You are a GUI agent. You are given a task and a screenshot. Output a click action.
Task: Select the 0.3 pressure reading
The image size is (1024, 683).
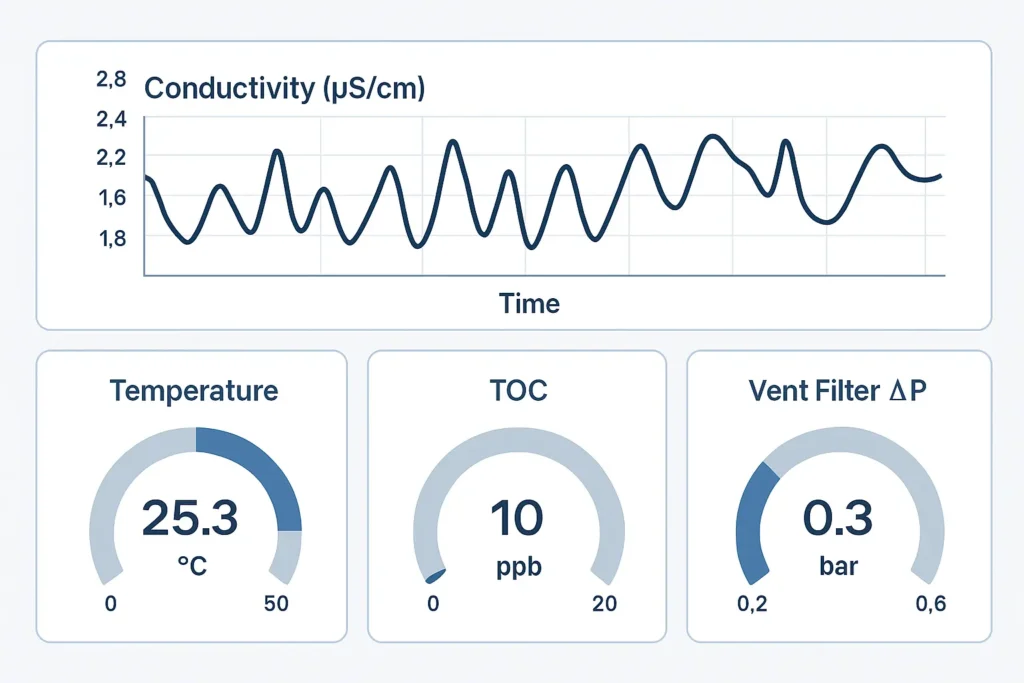[x=838, y=517]
